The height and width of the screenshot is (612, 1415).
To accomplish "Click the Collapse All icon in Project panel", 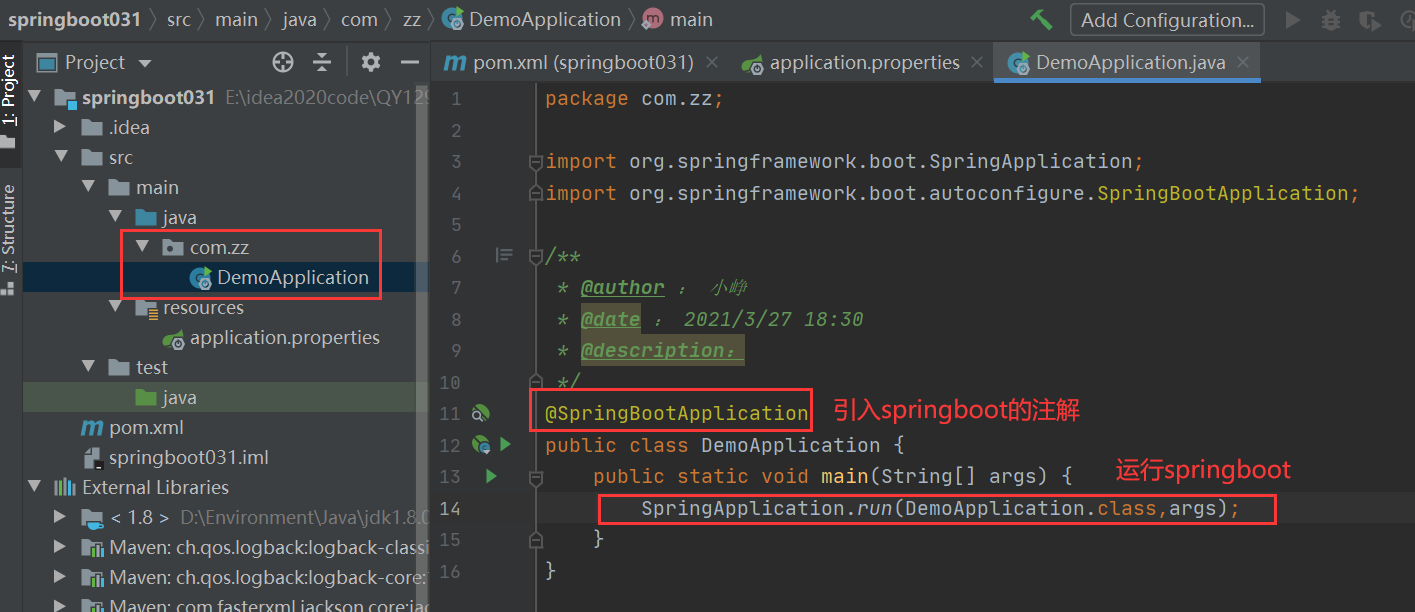I will (x=322, y=62).
